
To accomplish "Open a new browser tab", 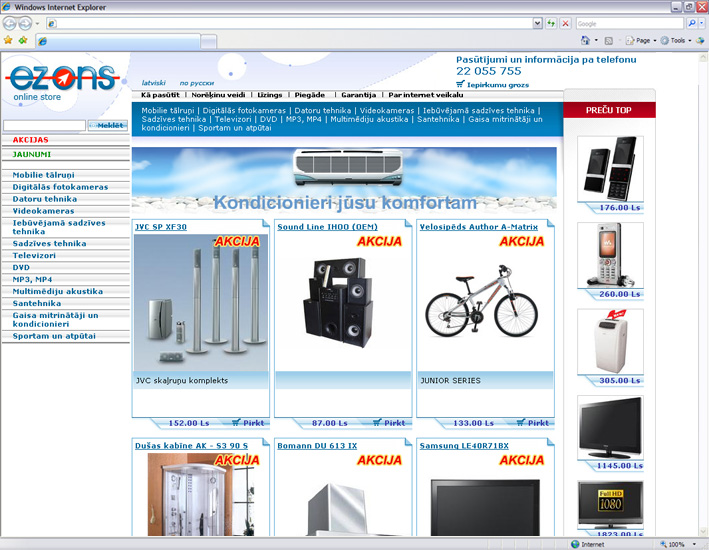I will point(208,42).
